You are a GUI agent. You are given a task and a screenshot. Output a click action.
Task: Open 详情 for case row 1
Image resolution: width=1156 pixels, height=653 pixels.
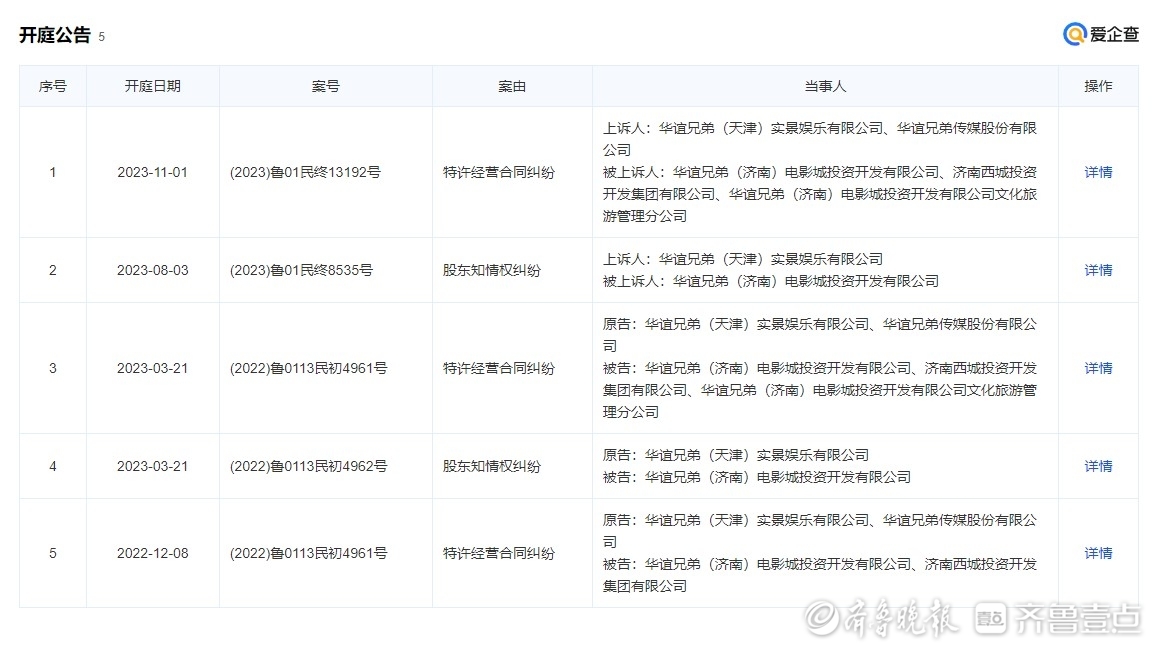(x=1098, y=172)
